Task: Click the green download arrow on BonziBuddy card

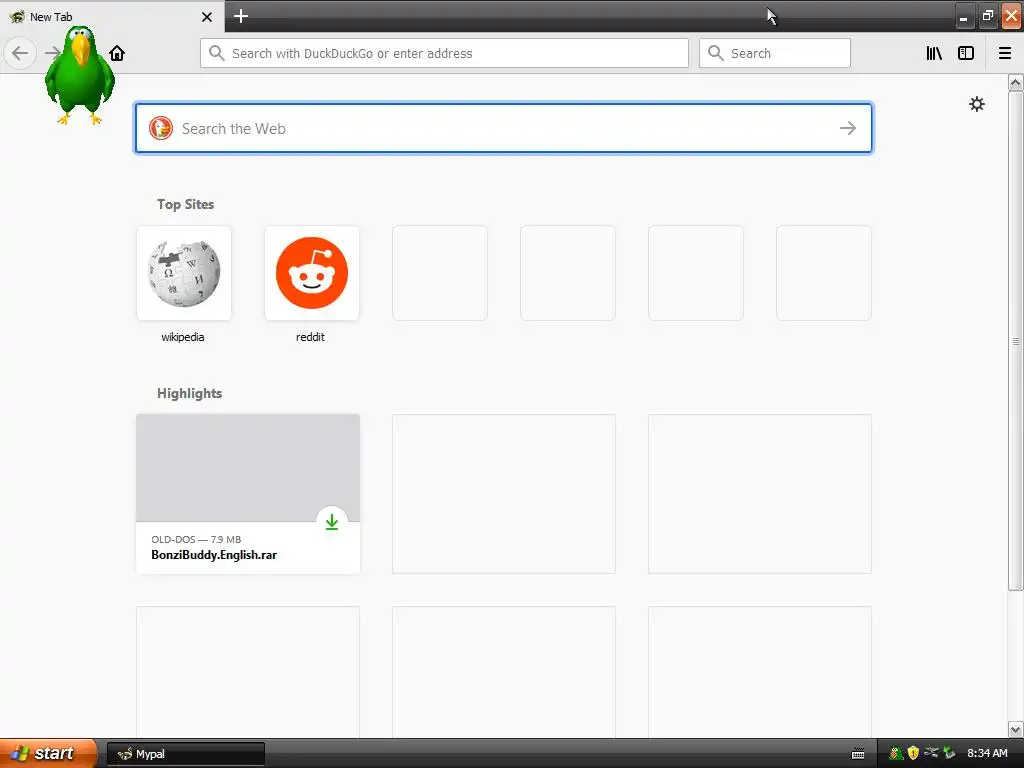Action: pos(332,522)
